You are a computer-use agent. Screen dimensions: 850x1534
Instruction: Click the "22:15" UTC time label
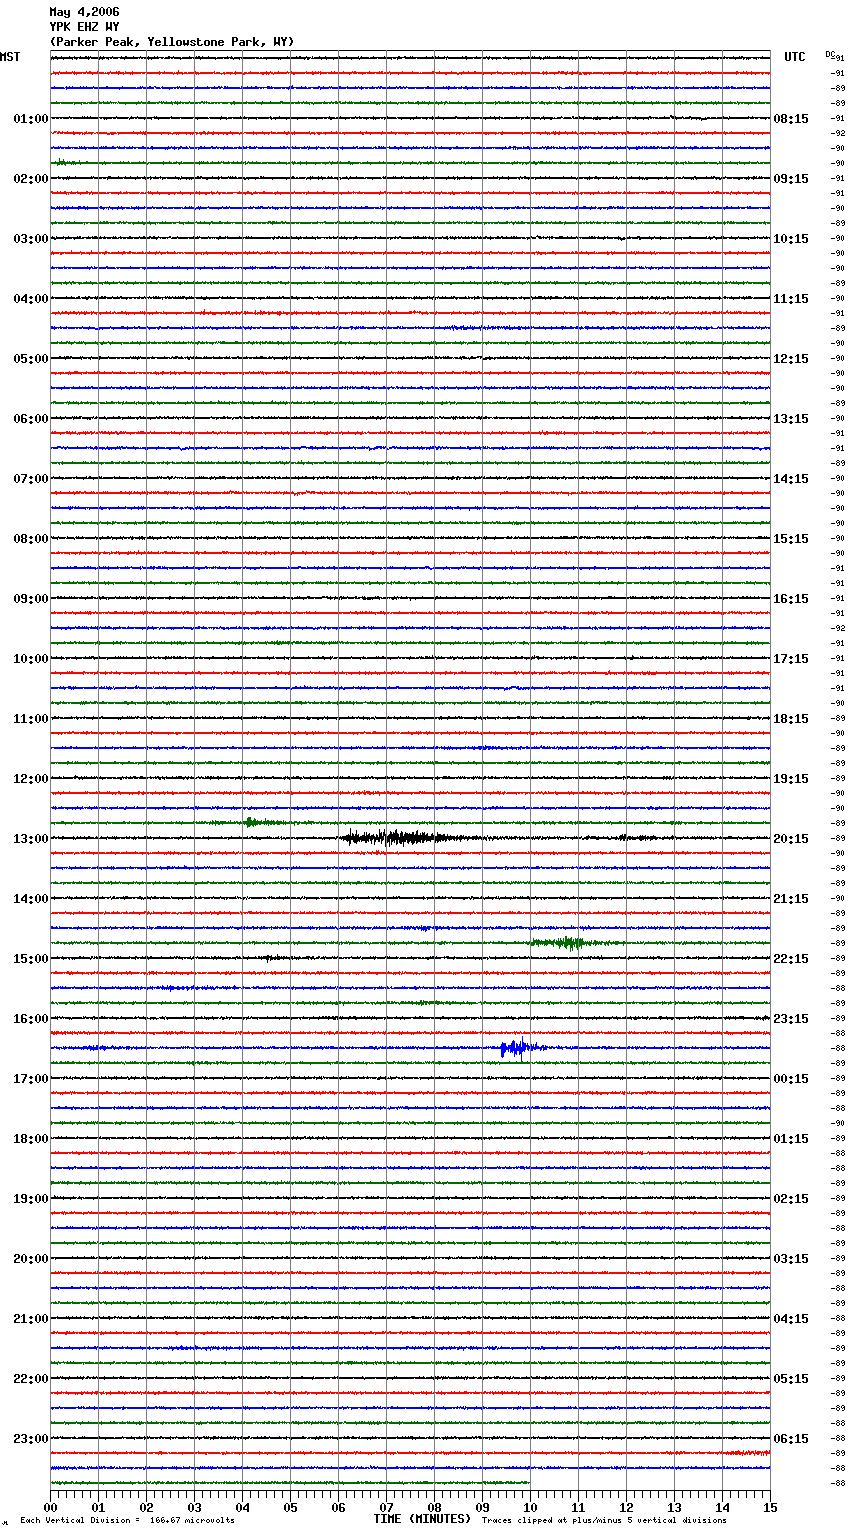tap(791, 959)
